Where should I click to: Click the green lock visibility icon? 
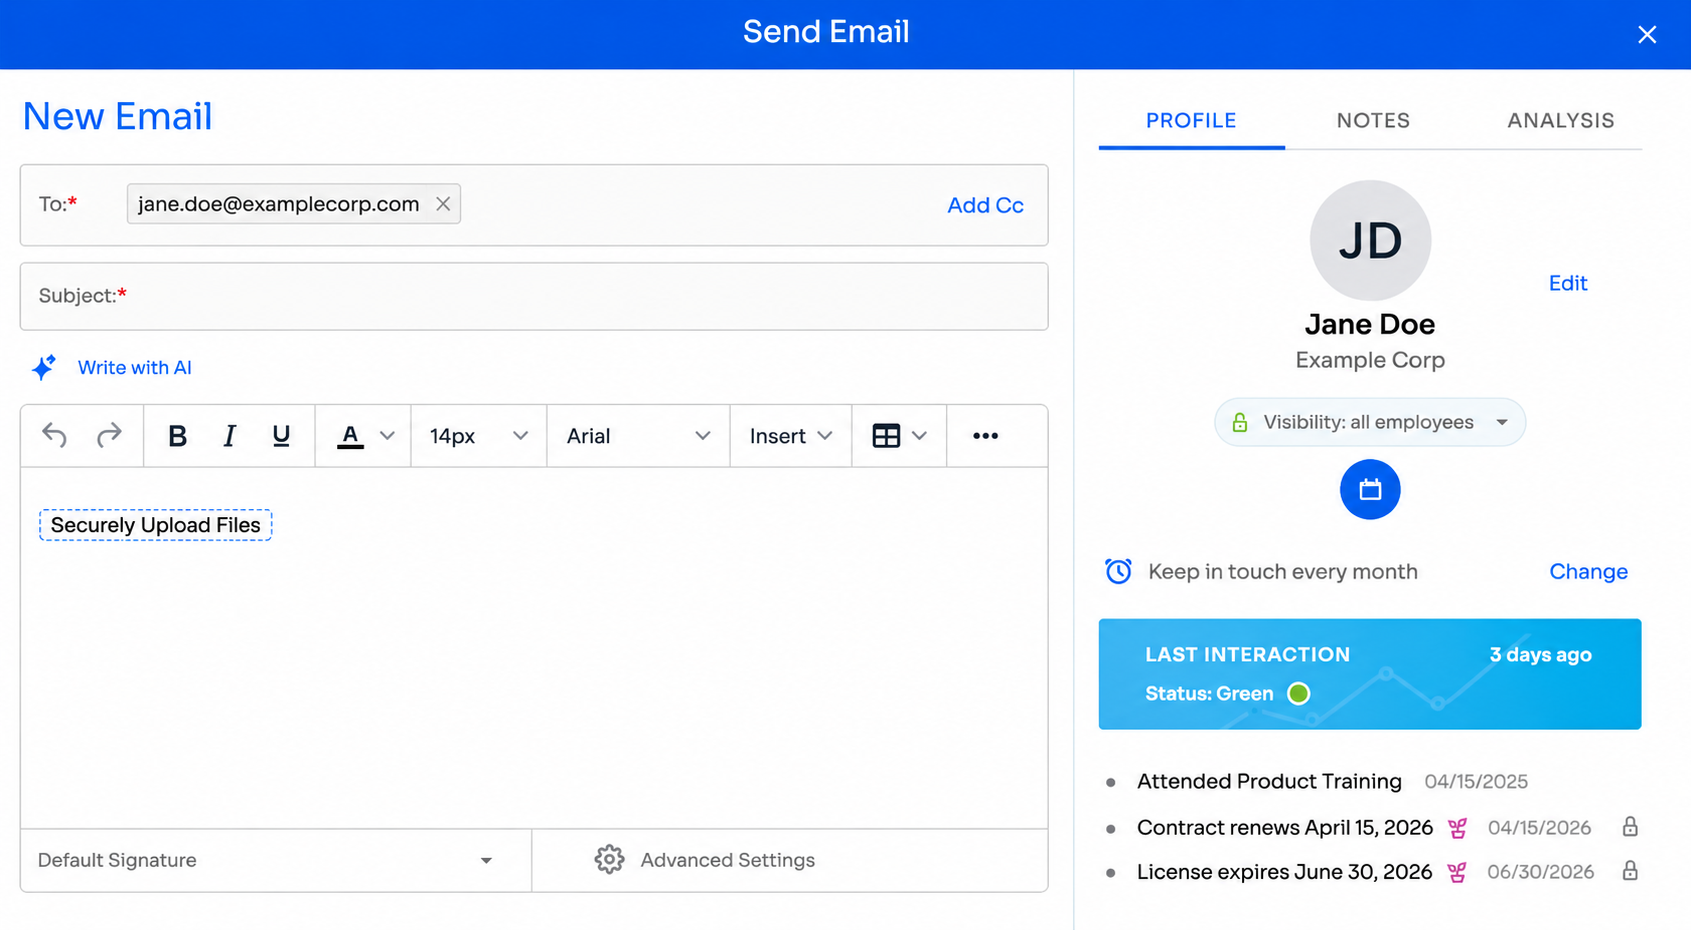(1240, 422)
